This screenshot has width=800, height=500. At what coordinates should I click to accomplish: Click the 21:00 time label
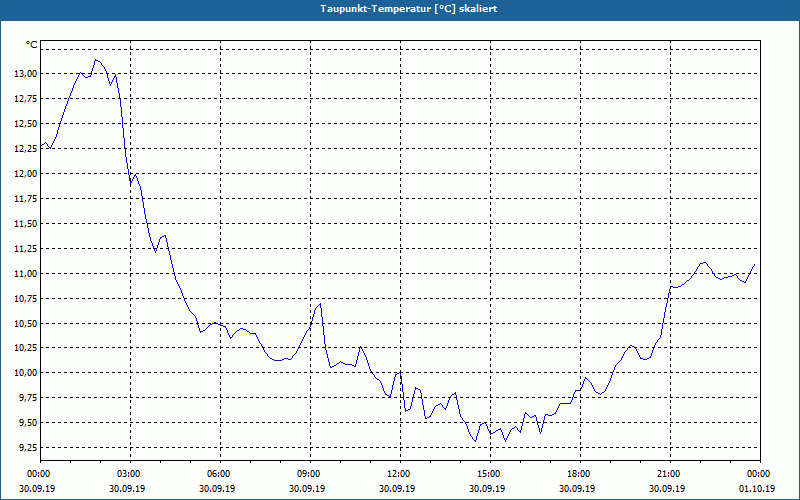coord(667,474)
